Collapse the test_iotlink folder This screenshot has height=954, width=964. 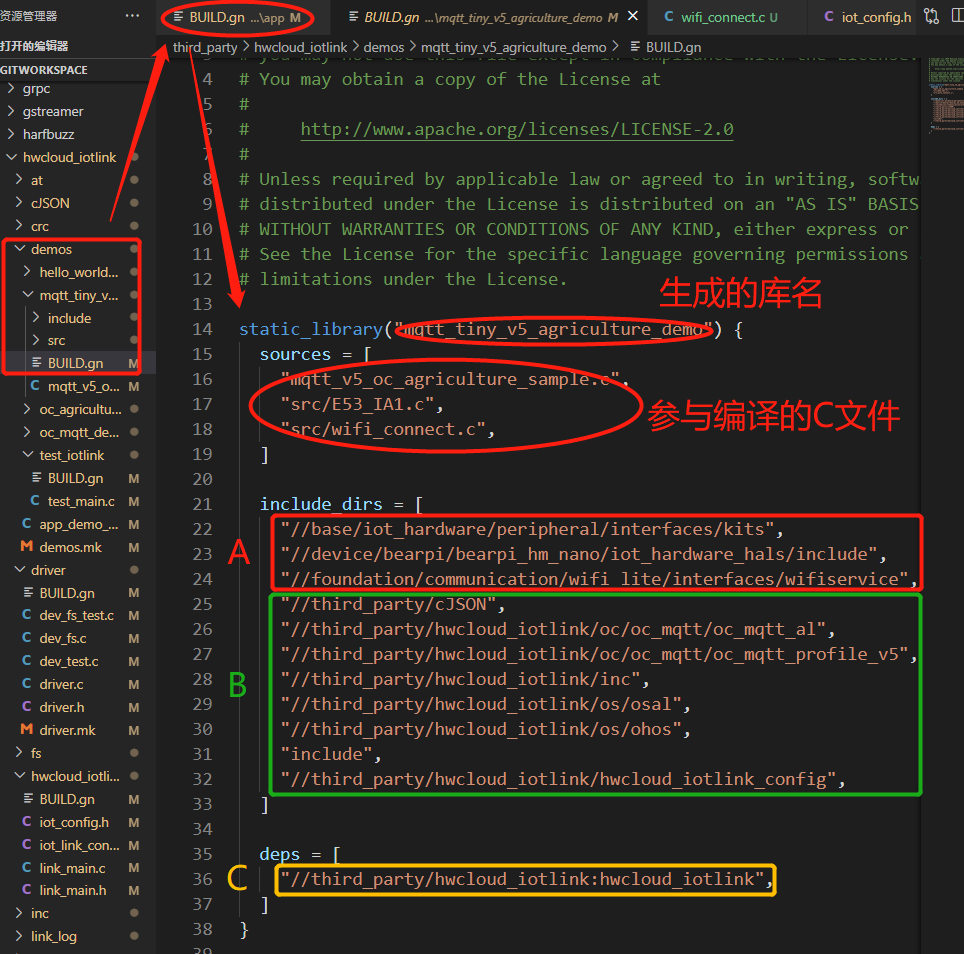click(x=77, y=455)
